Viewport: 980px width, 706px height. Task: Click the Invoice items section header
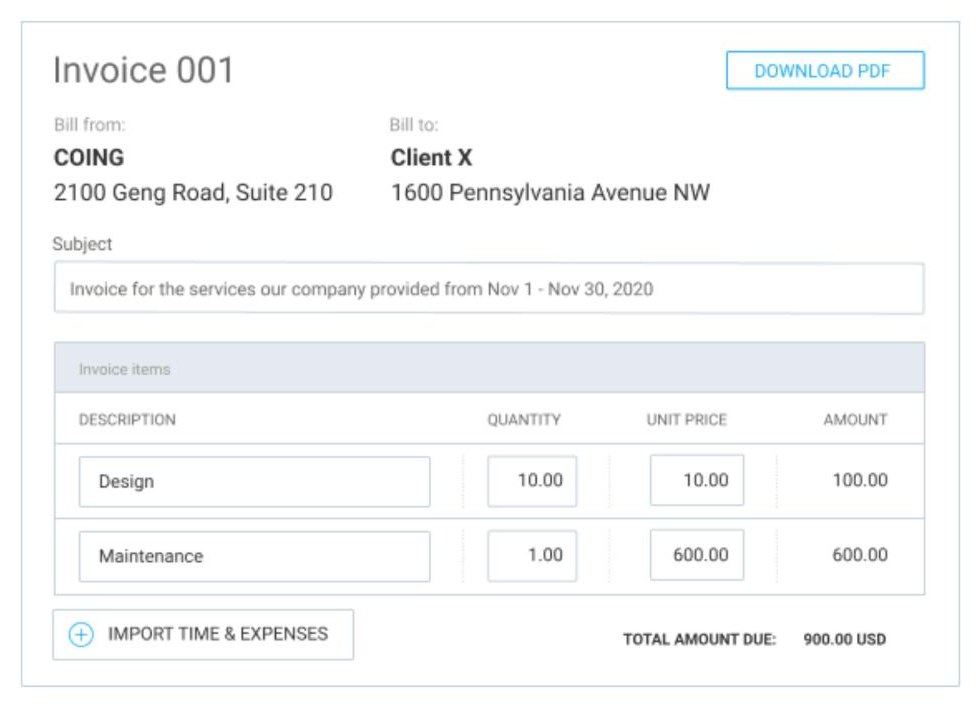[489, 368]
